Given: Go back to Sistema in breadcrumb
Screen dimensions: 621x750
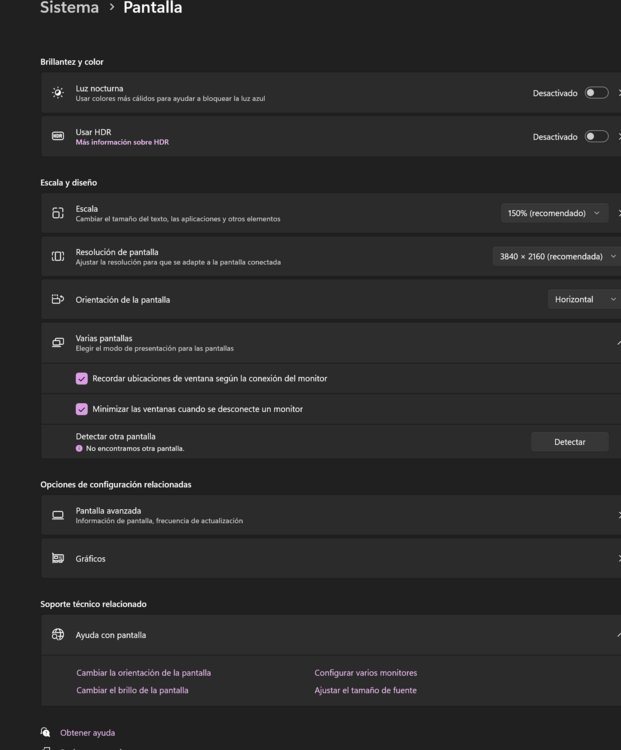Looking at the screenshot, I should click(x=69, y=9).
